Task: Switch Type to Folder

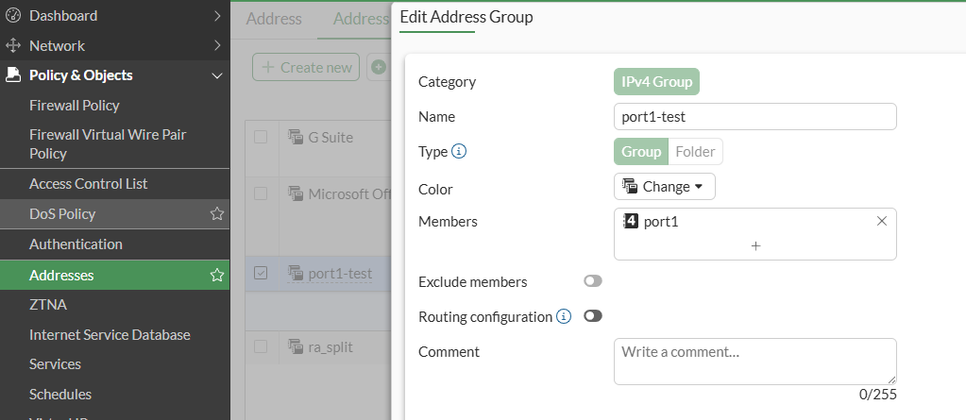Action: click(x=695, y=152)
